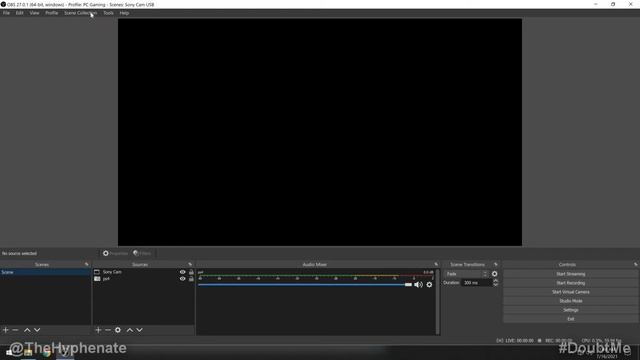The height and width of the screenshot is (360, 640).
Task: Increase transition Duration with up arrow
Action: point(496,281)
